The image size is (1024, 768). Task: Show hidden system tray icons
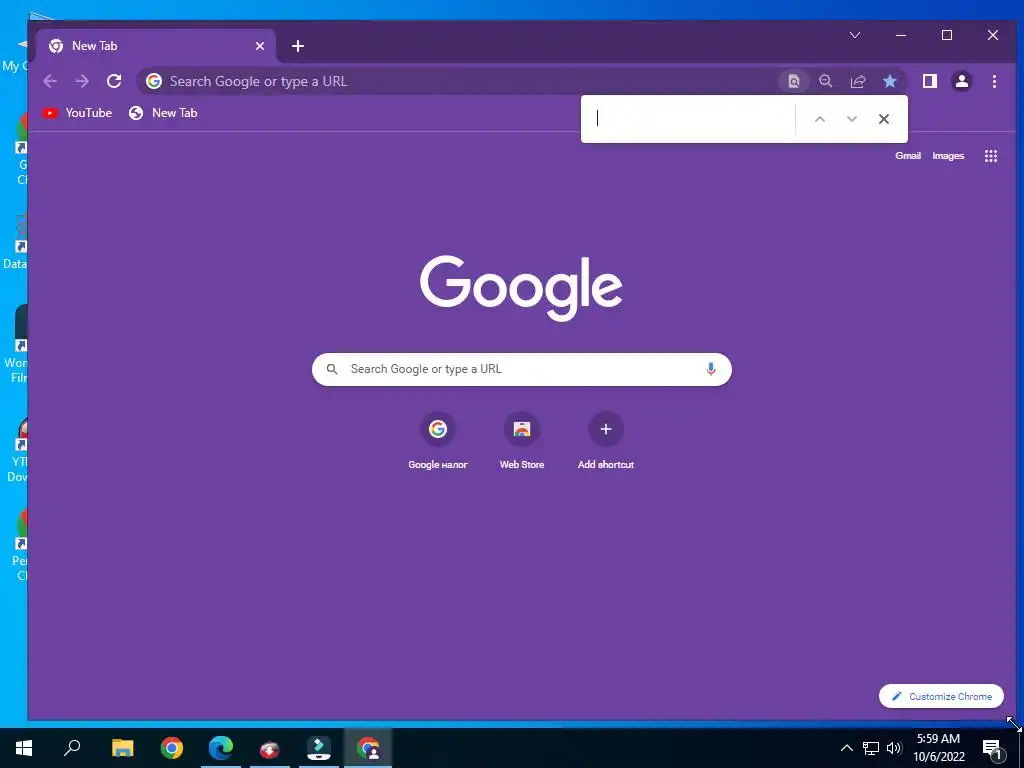coord(846,748)
